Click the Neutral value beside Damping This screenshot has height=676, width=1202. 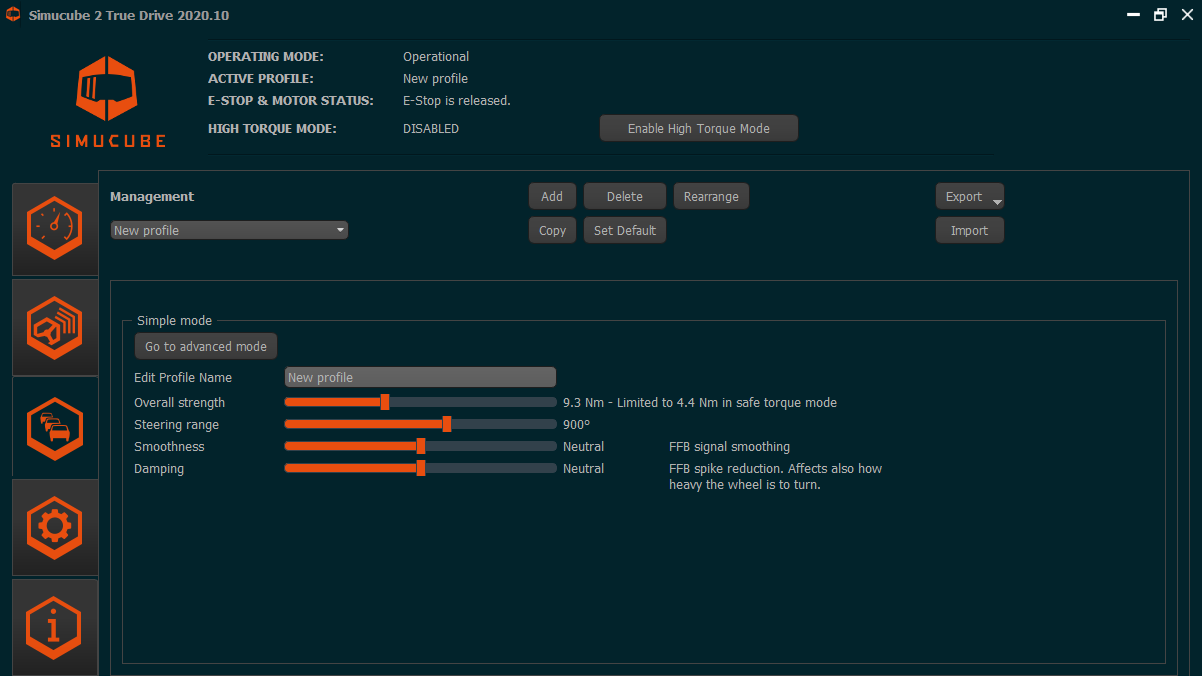tap(584, 469)
